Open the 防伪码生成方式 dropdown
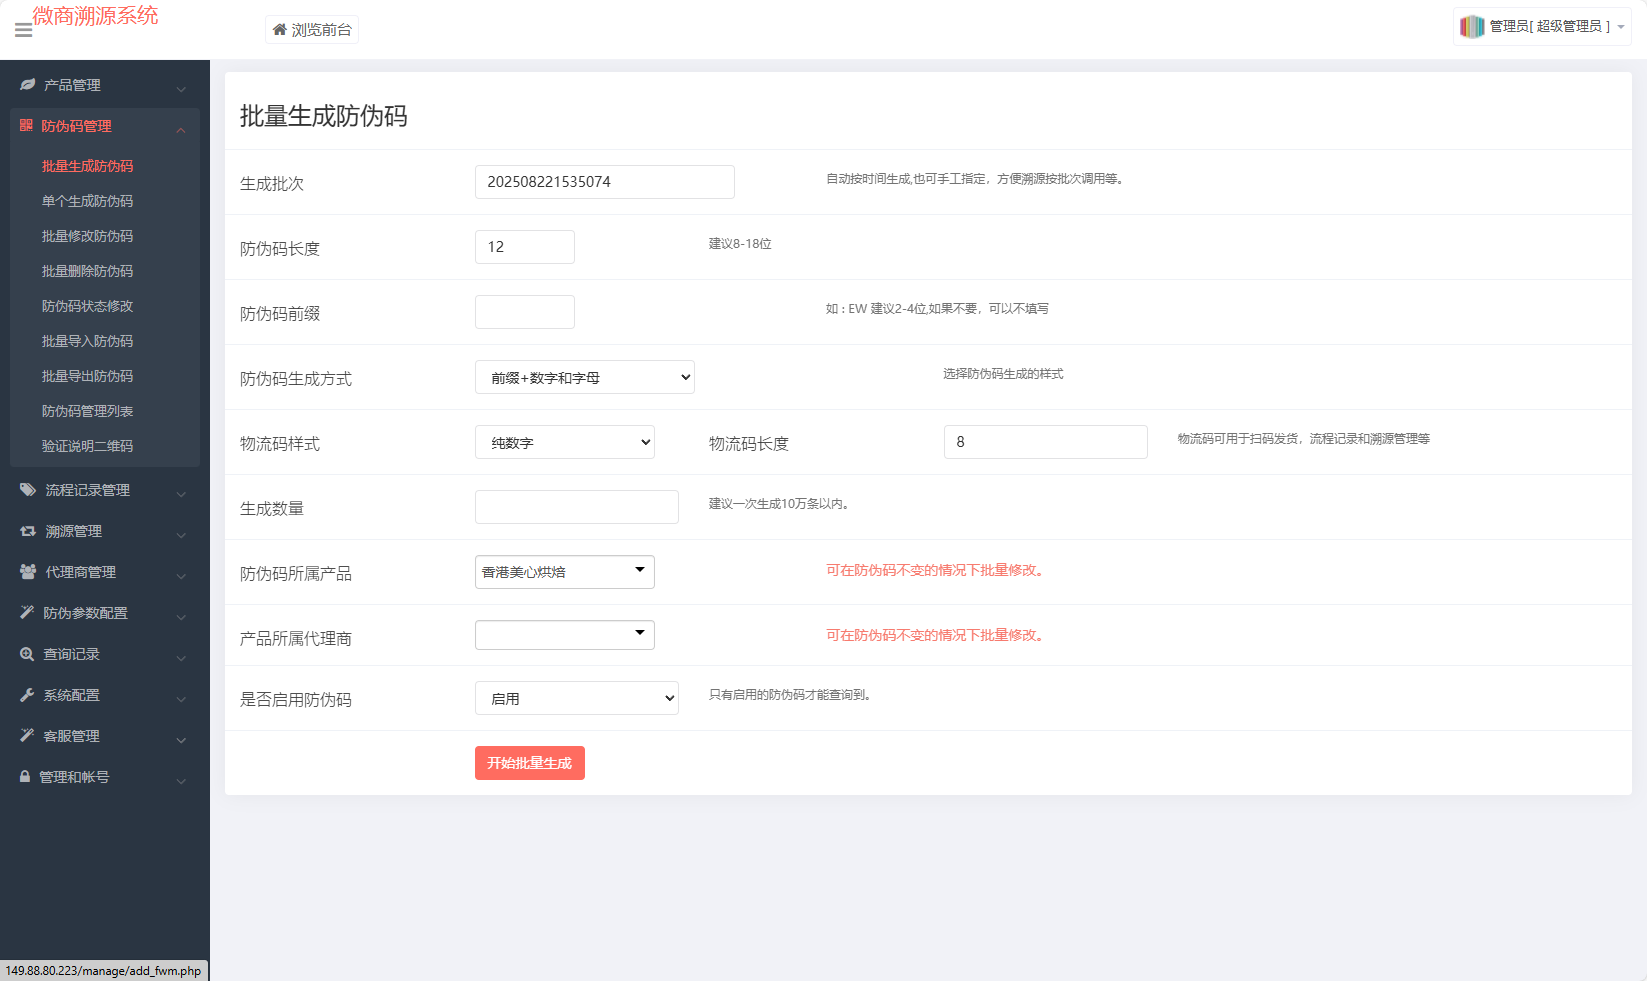The width and height of the screenshot is (1647, 981). click(584, 377)
